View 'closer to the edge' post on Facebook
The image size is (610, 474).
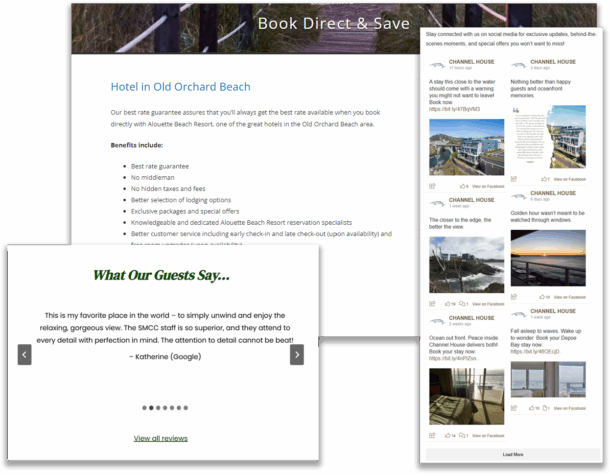(x=488, y=304)
